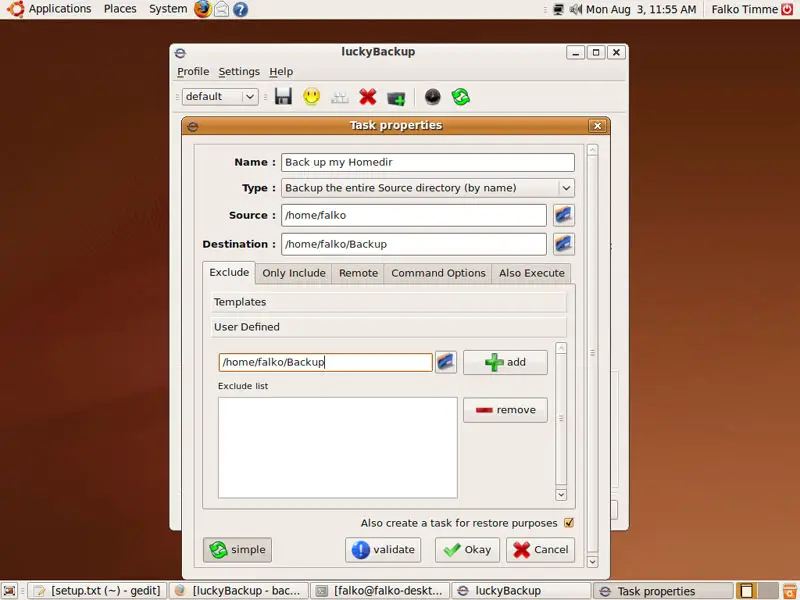Switch to setup.txt gedit taskbar window
Viewport: 800px width, 600px height.
[x=97, y=591]
